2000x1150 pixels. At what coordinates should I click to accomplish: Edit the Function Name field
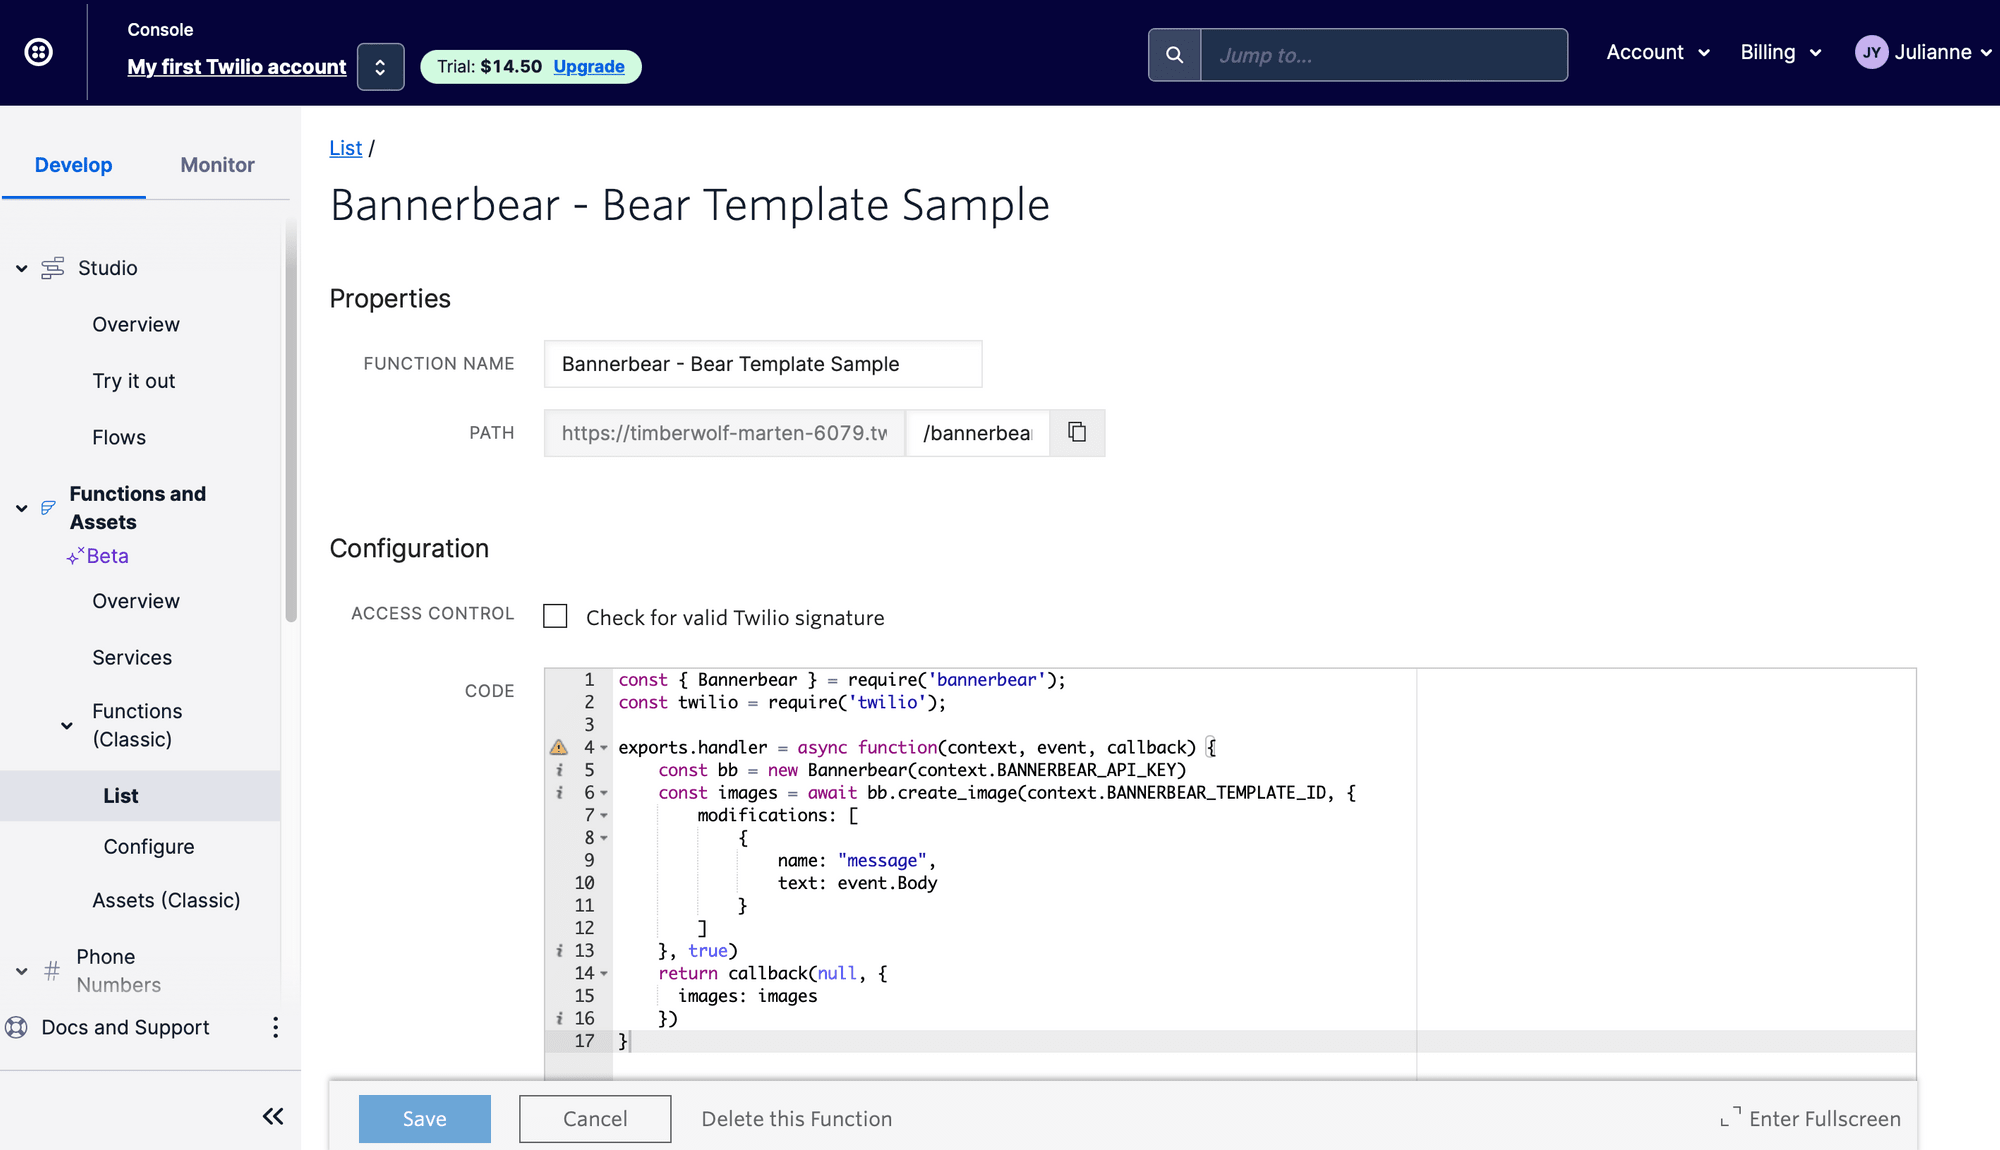(763, 364)
